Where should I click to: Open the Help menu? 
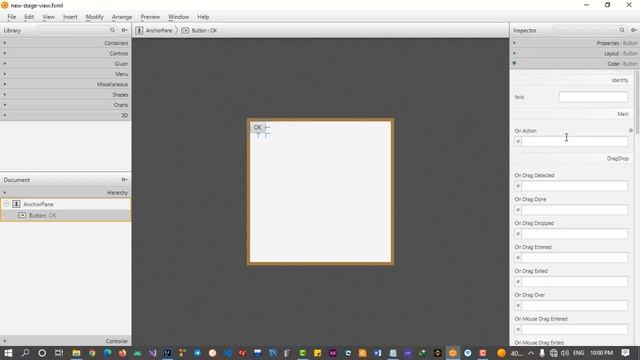(203, 17)
